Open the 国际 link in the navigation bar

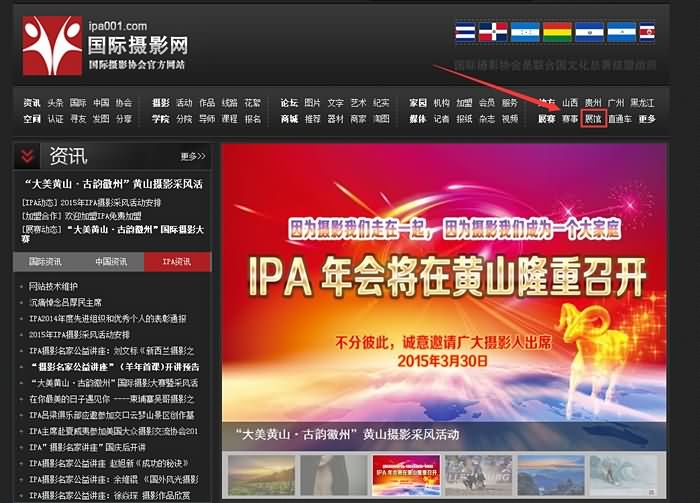78,103
